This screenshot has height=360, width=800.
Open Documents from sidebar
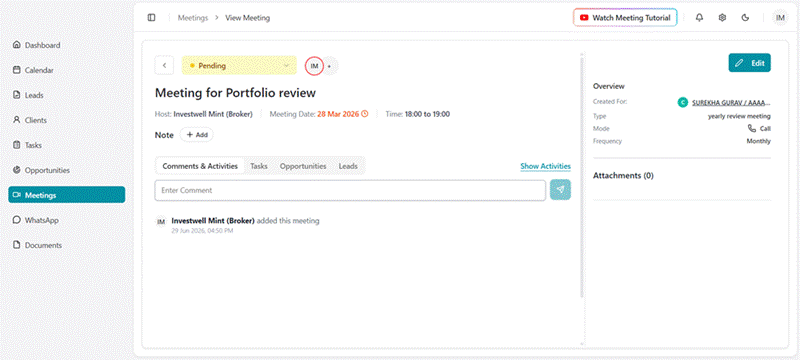pos(66,245)
